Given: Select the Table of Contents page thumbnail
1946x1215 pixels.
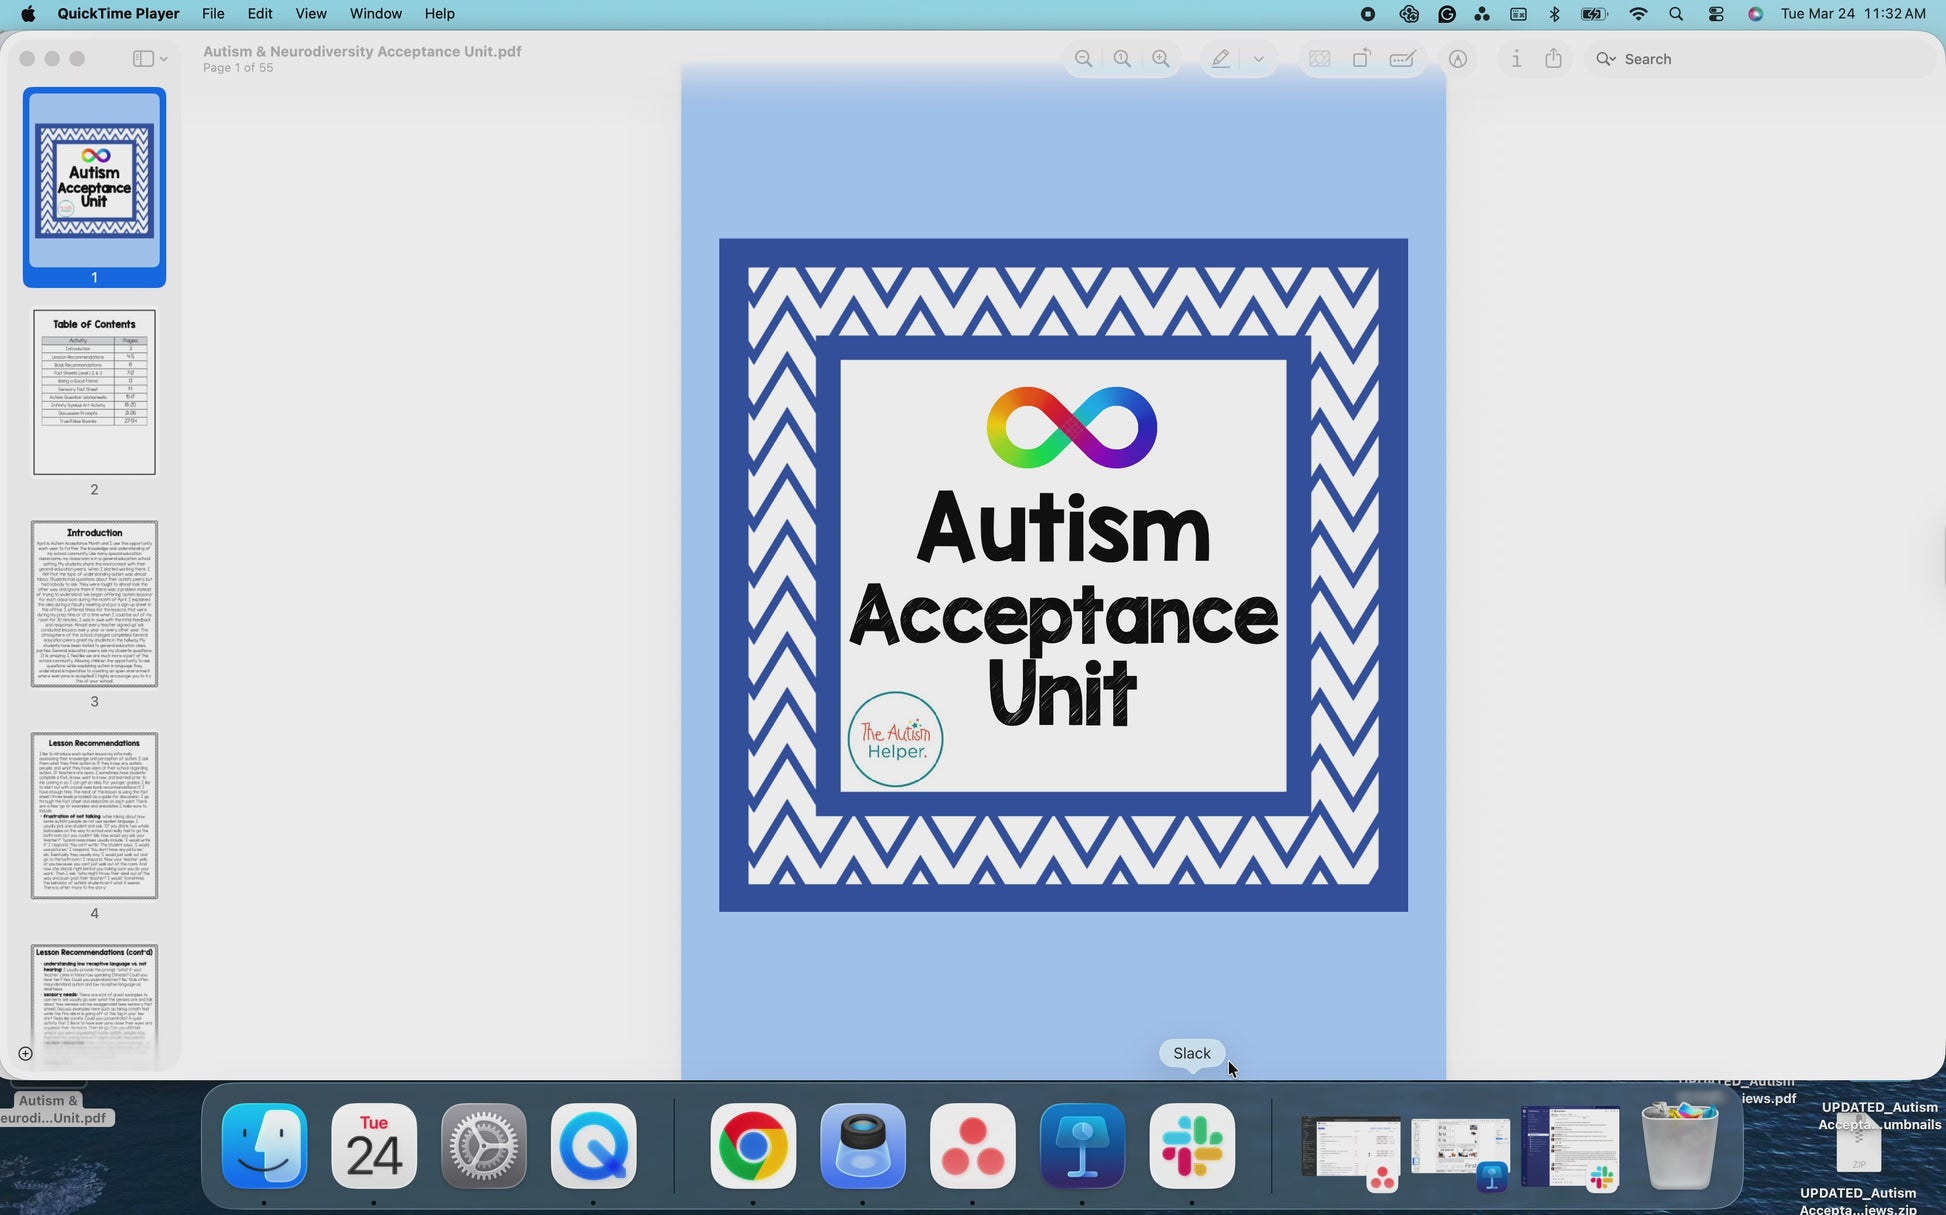Looking at the screenshot, I should pyautogui.click(x=94, y=392).
